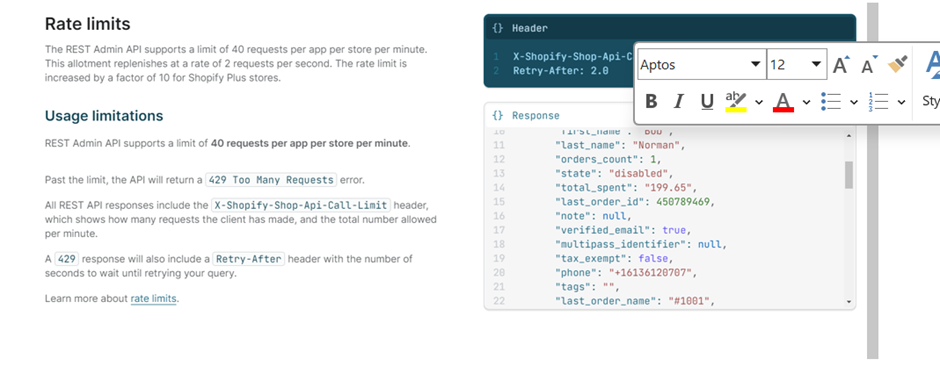Click the Header code block braces icon
The width and height of the screenshot is (940, 381).
tap(497, 28)
